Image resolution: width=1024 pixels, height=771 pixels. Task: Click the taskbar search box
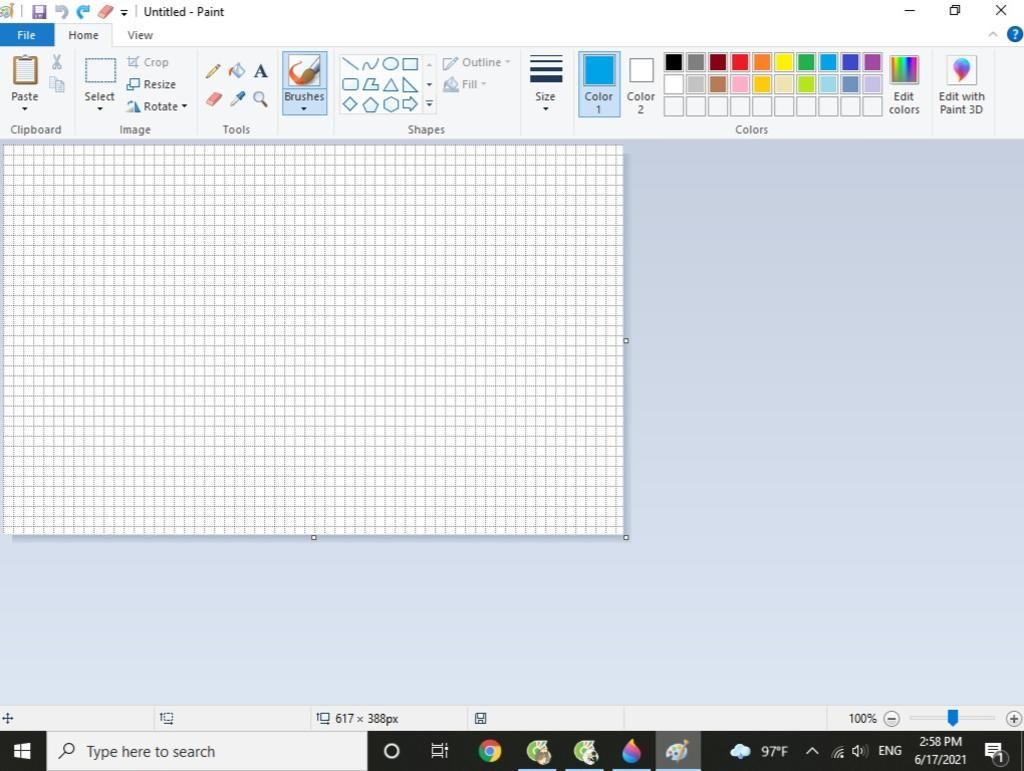click(207, 751)
